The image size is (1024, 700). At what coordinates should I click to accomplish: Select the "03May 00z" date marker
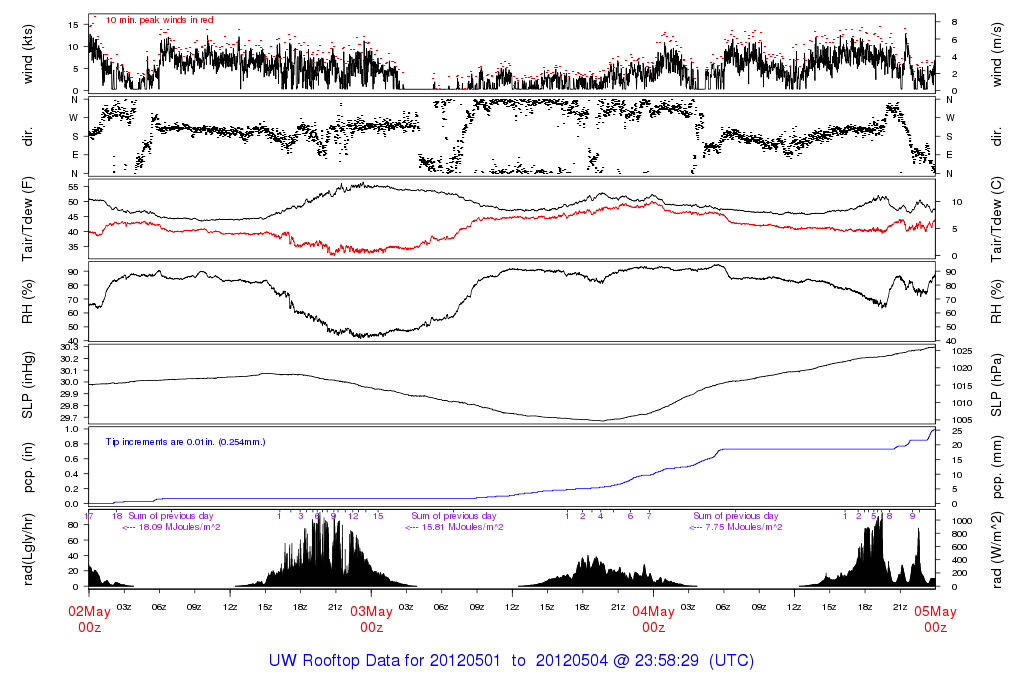[372, 619]
